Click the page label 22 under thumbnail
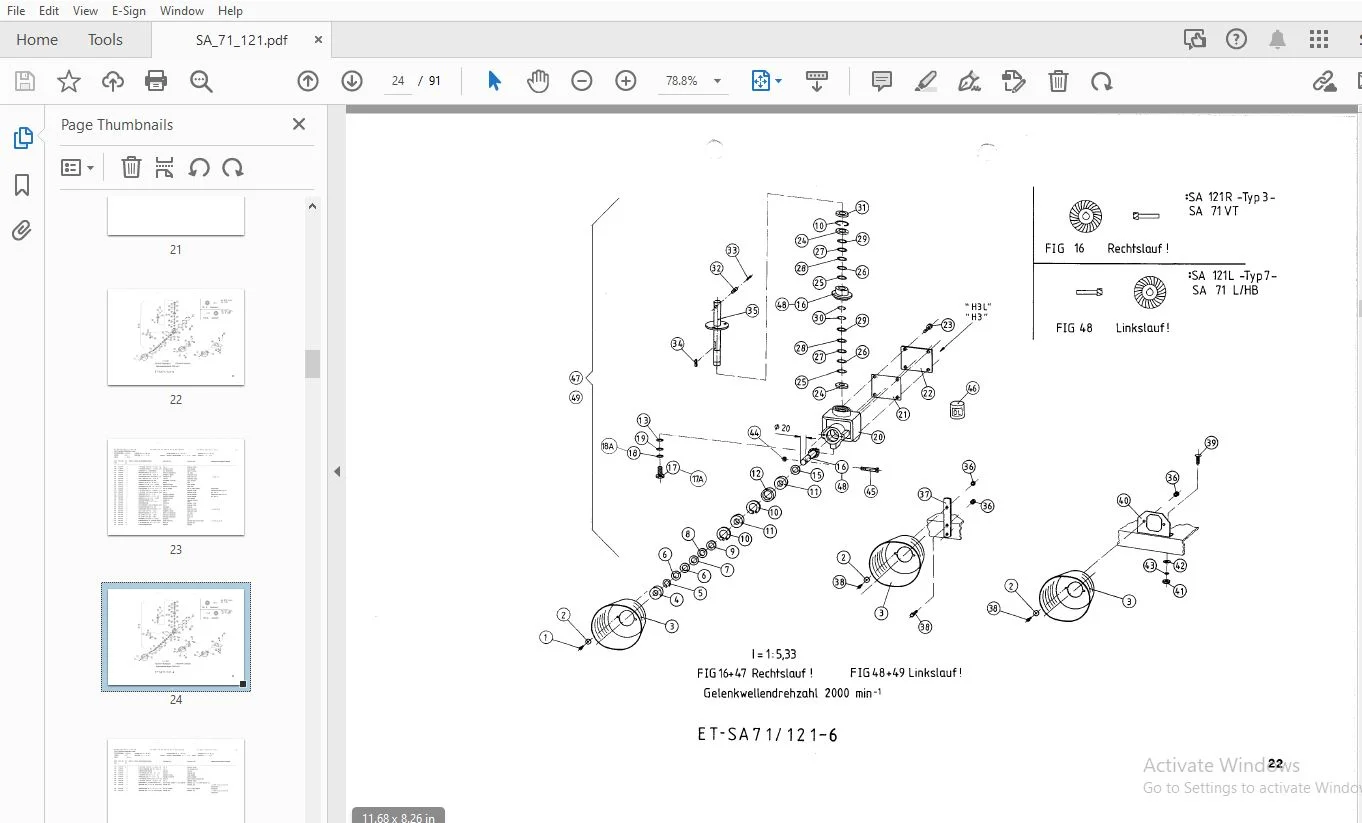1362x823 pixels. pos(176,400)
